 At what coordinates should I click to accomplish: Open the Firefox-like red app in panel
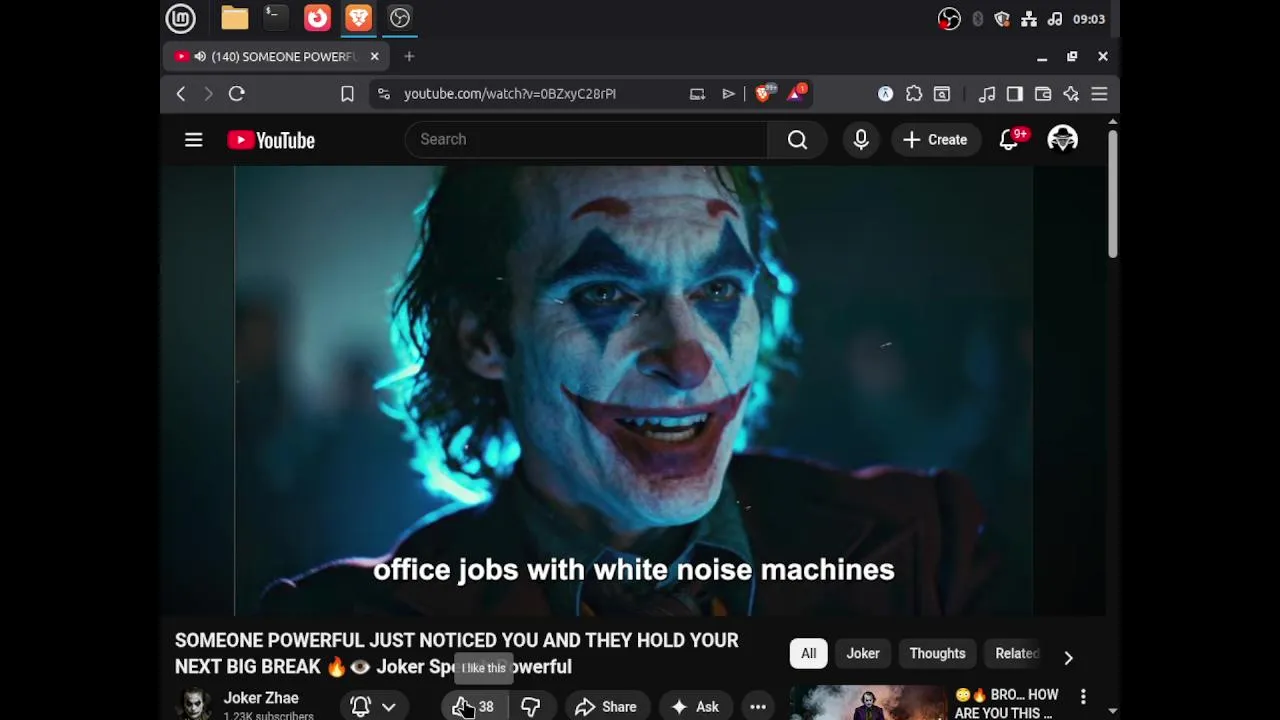[x=317, y=18]
